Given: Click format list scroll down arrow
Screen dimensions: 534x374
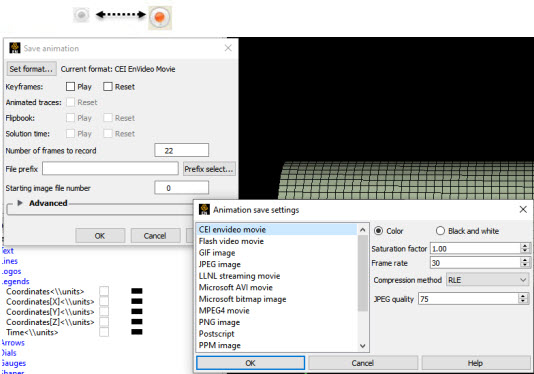Looking at the screenshot, I should 363,346.
